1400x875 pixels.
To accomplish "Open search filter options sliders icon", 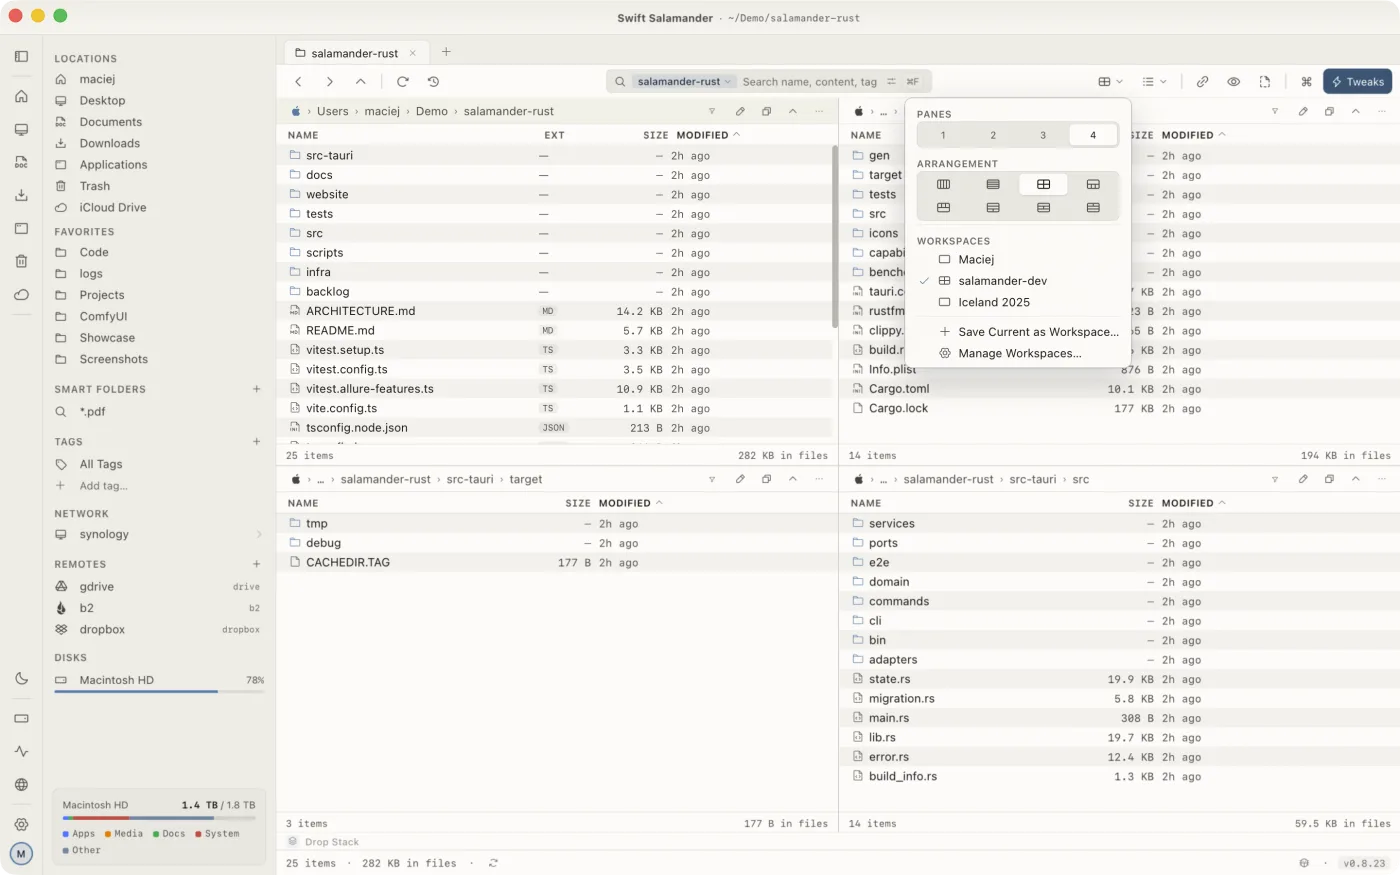I will [891, 82].
